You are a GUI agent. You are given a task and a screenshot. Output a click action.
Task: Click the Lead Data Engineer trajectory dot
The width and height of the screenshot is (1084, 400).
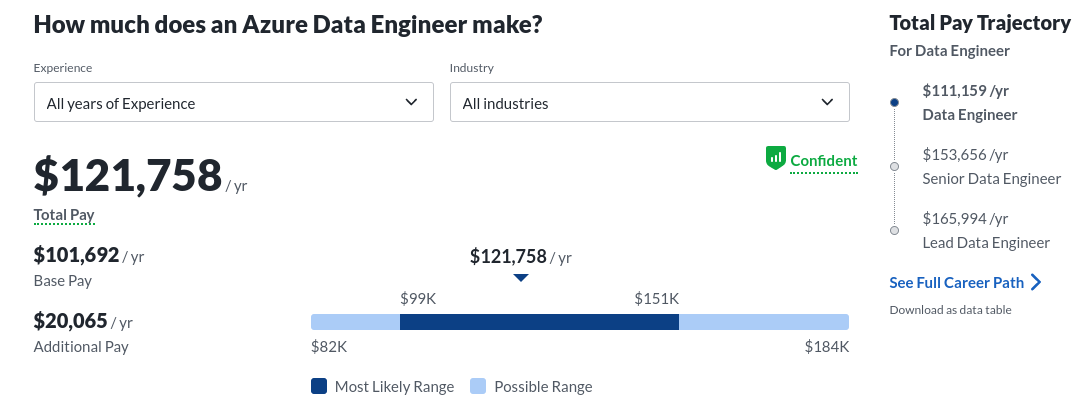(894, 230)
